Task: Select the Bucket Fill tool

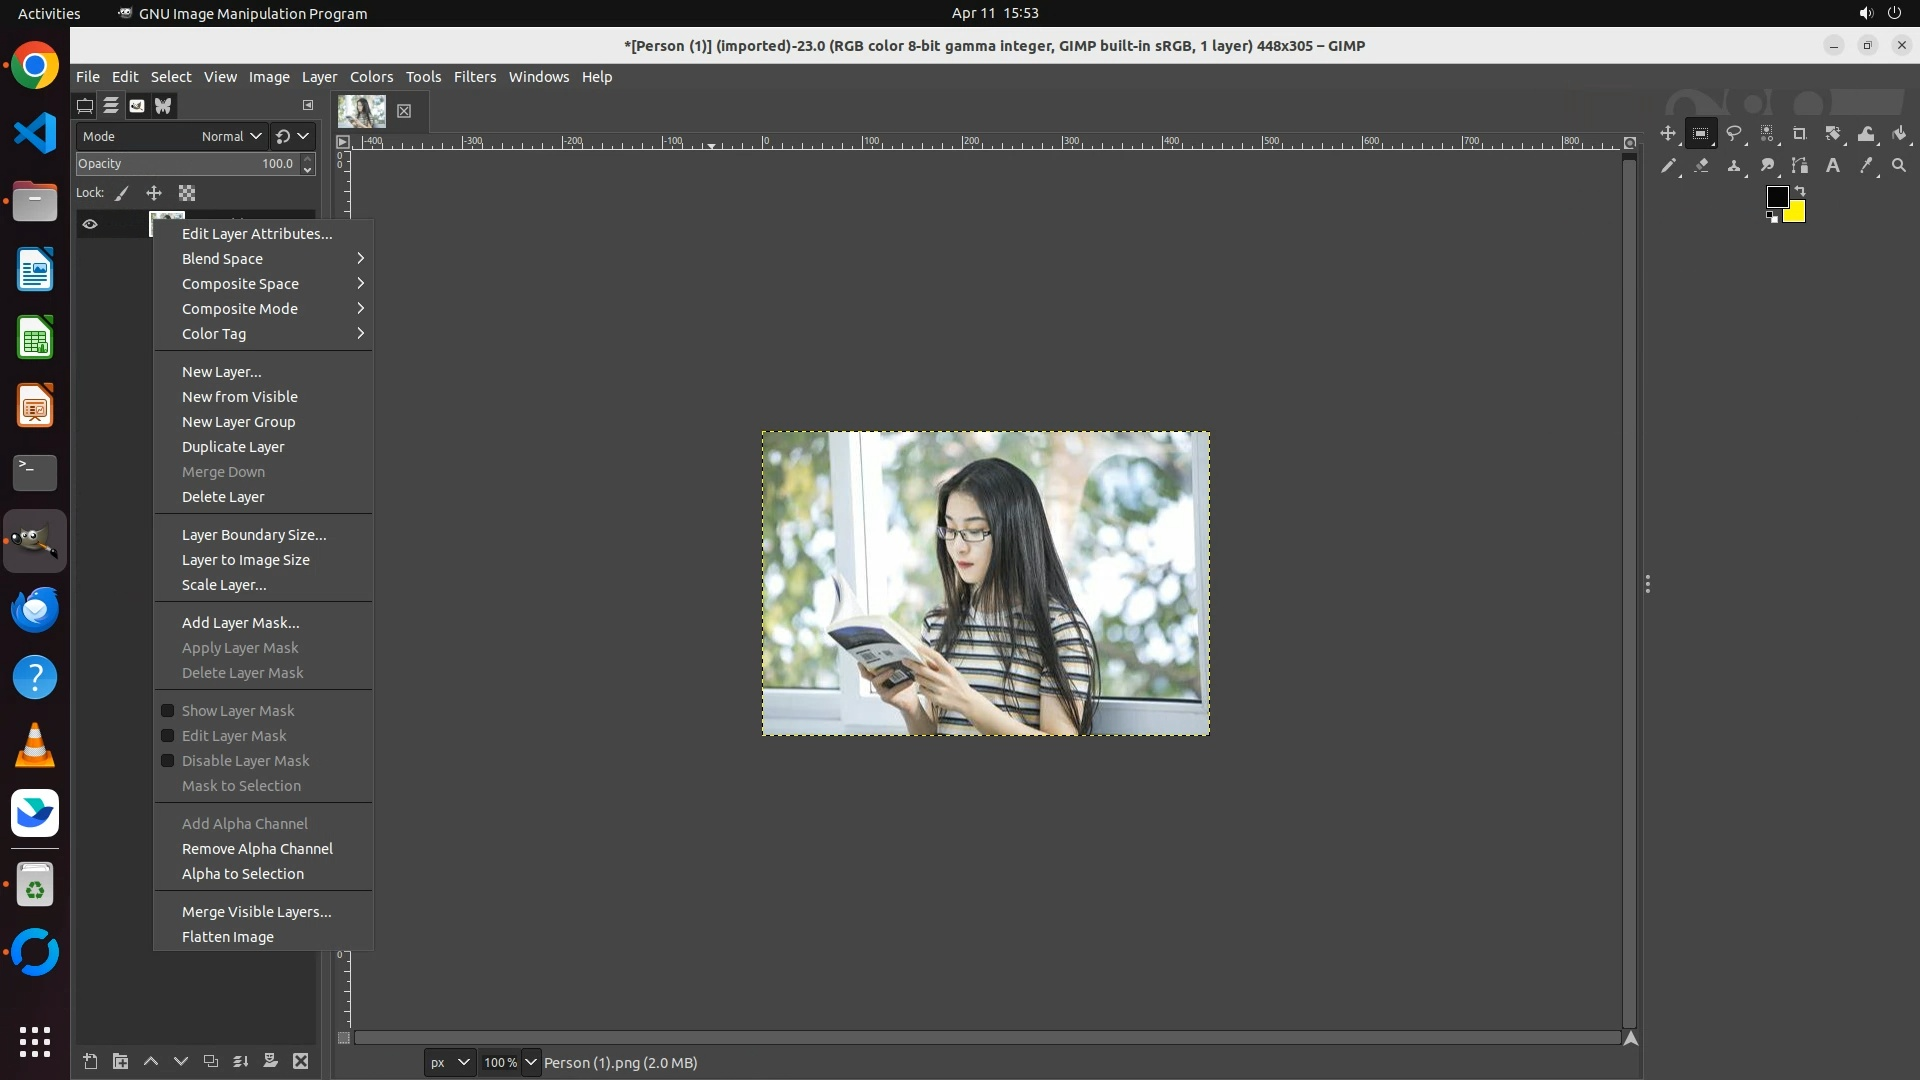Action: 1899,133
